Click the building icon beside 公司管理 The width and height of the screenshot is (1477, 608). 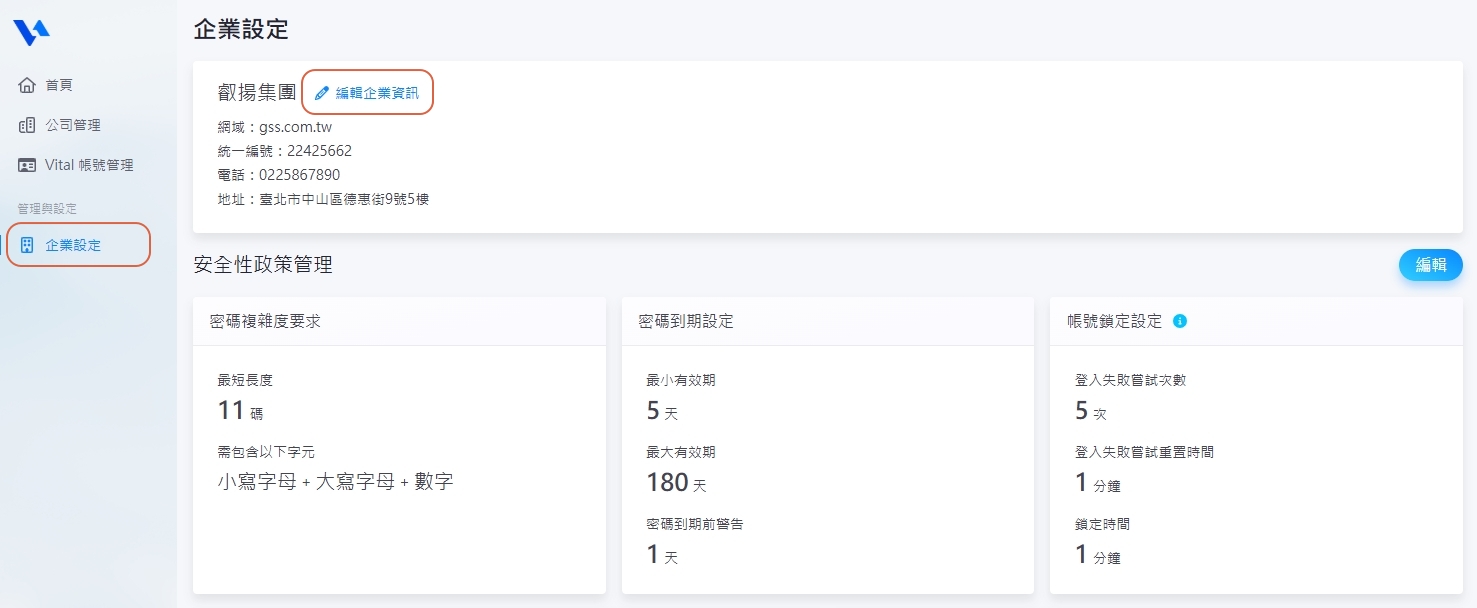27,125
